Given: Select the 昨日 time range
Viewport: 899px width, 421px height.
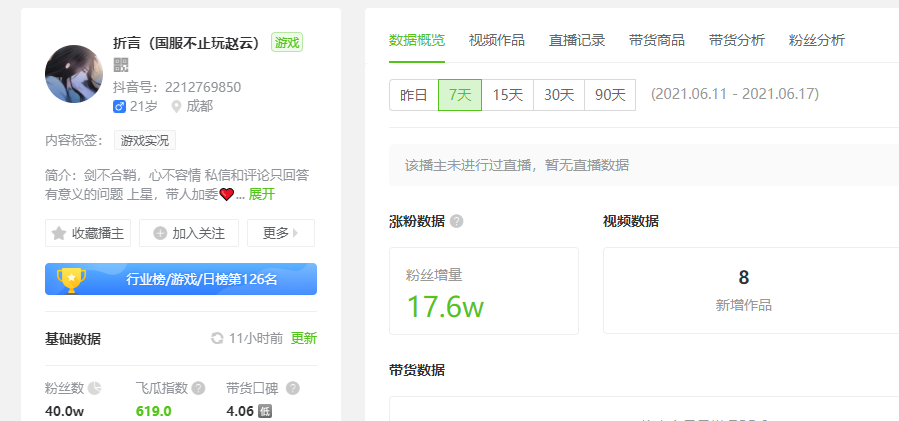Looking at the screenshot, I should click(414, 95).
